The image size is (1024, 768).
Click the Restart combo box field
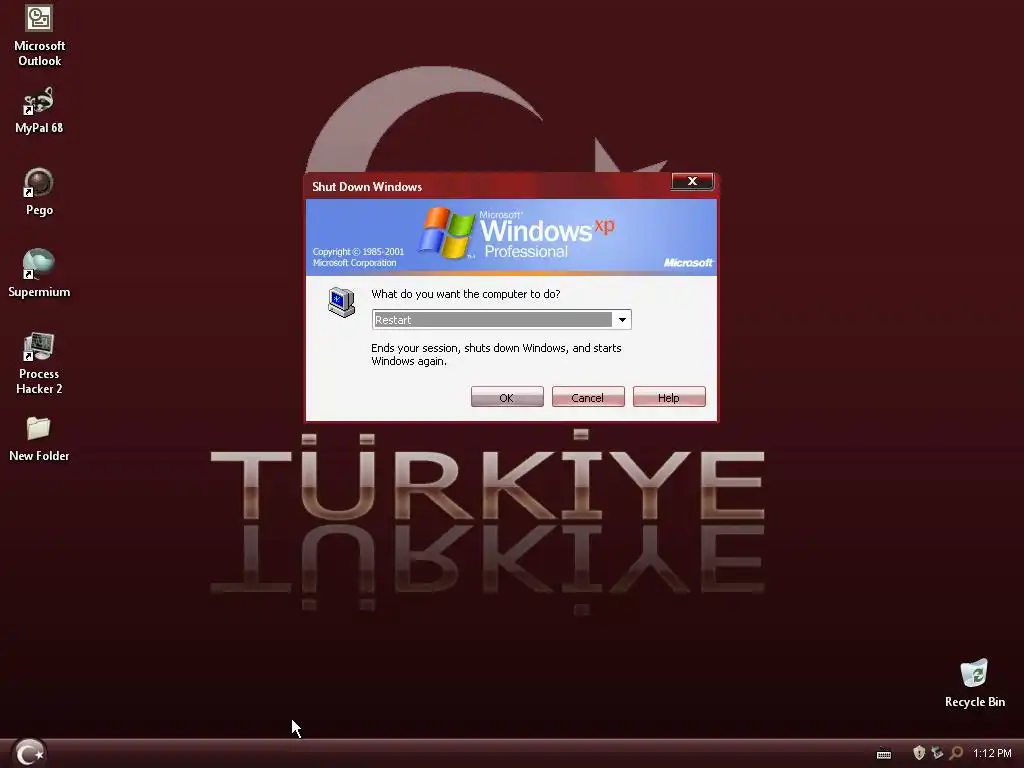[502, 319]
